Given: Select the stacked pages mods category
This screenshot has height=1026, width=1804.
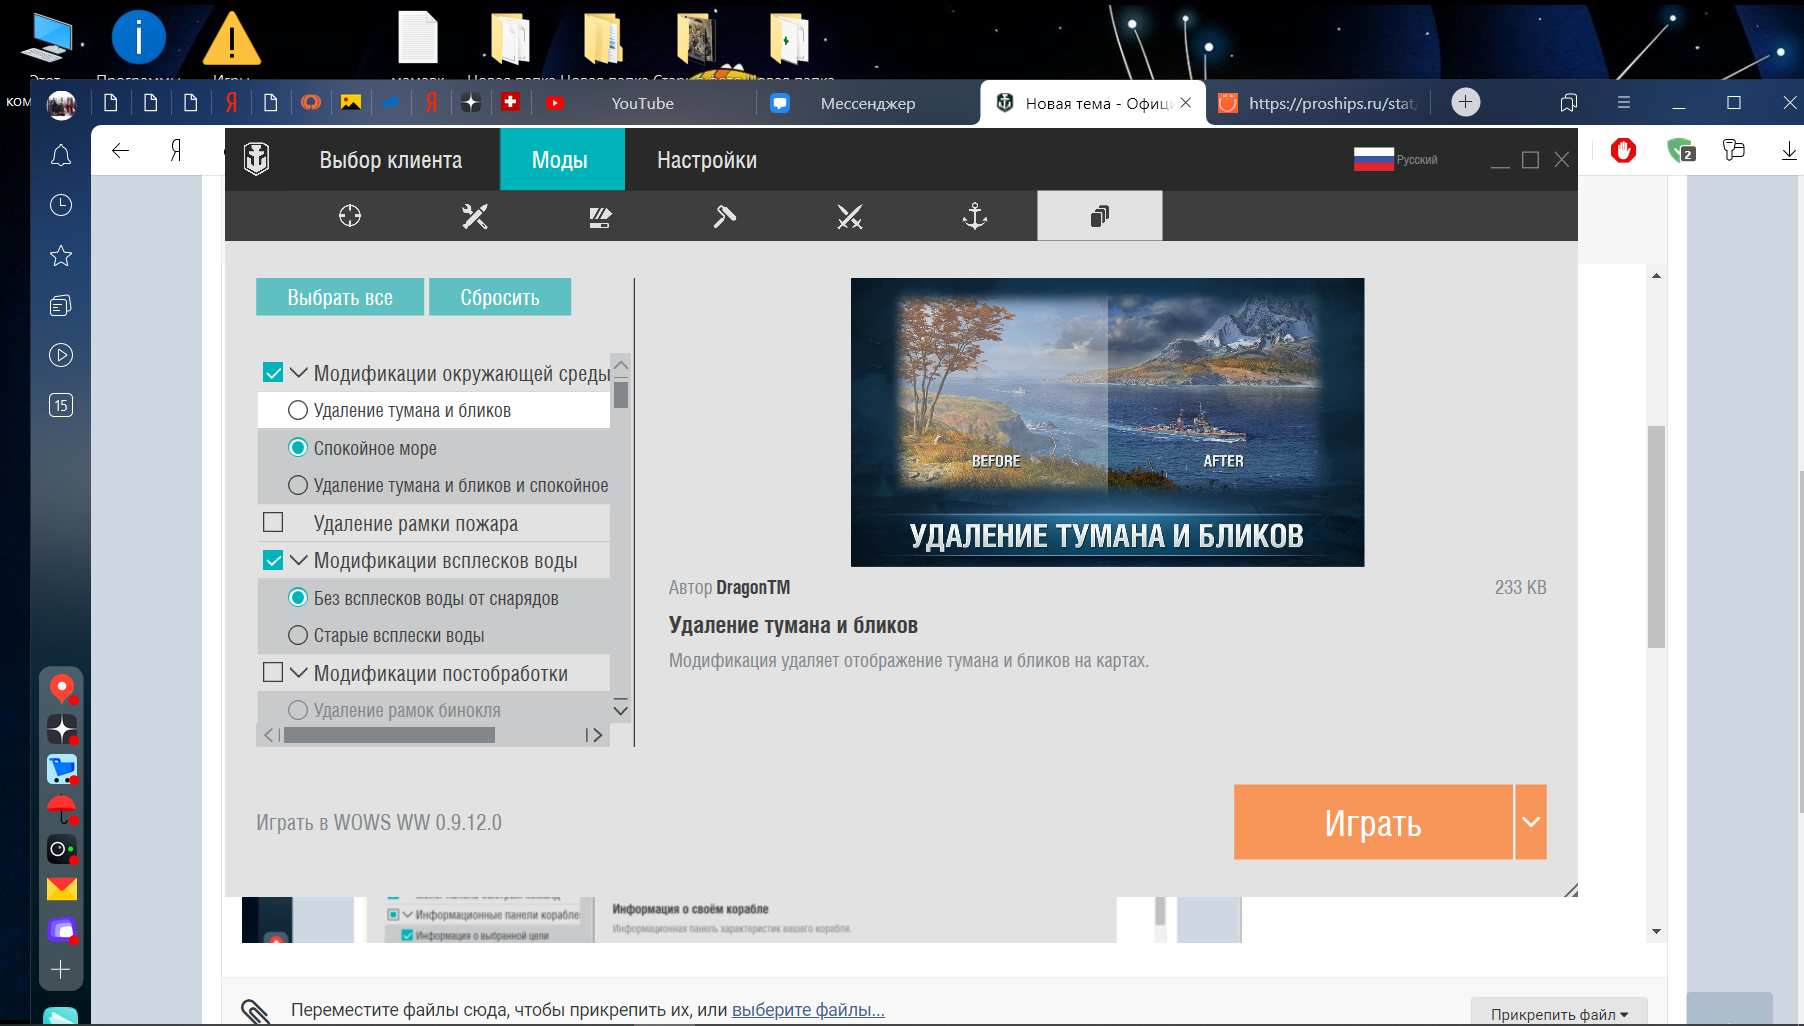Looking at the screenshot, I should point(1100,216).
